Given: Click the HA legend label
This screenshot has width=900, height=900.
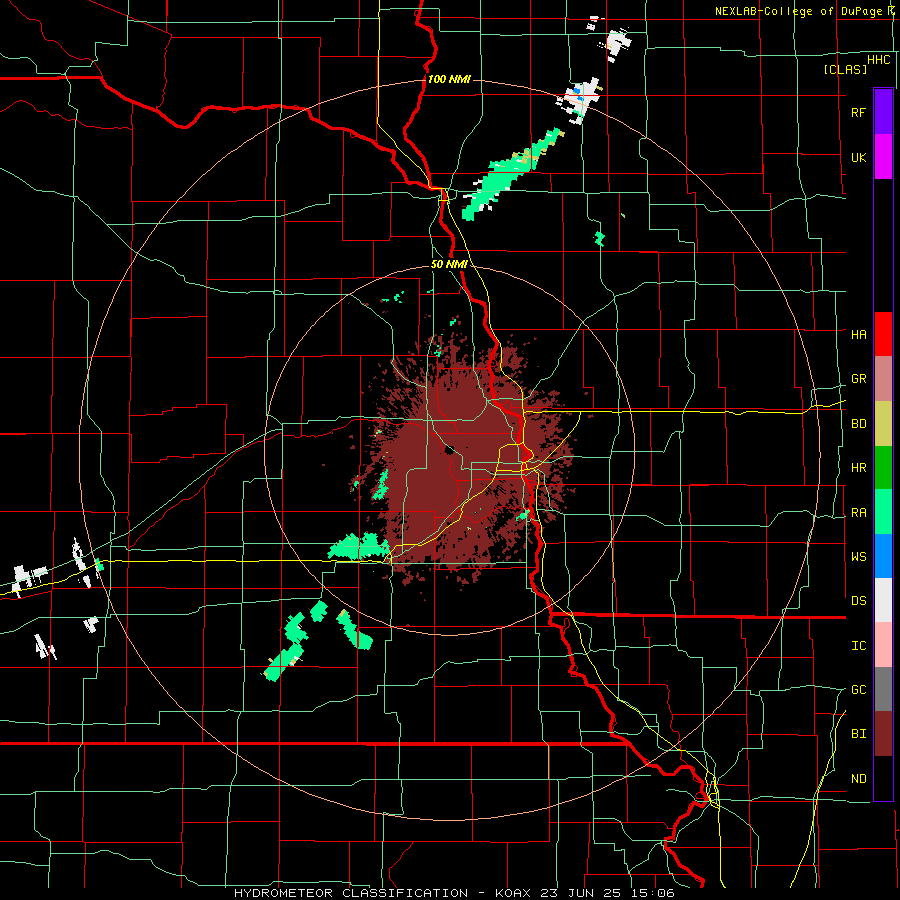Looking at the screenshot, I should pos(858,334).
